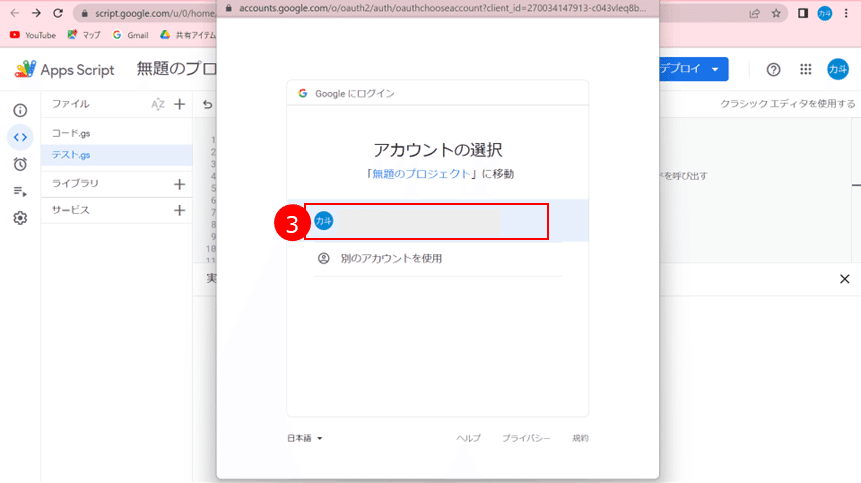Click the ライブラリ section label

click(75, 183)
